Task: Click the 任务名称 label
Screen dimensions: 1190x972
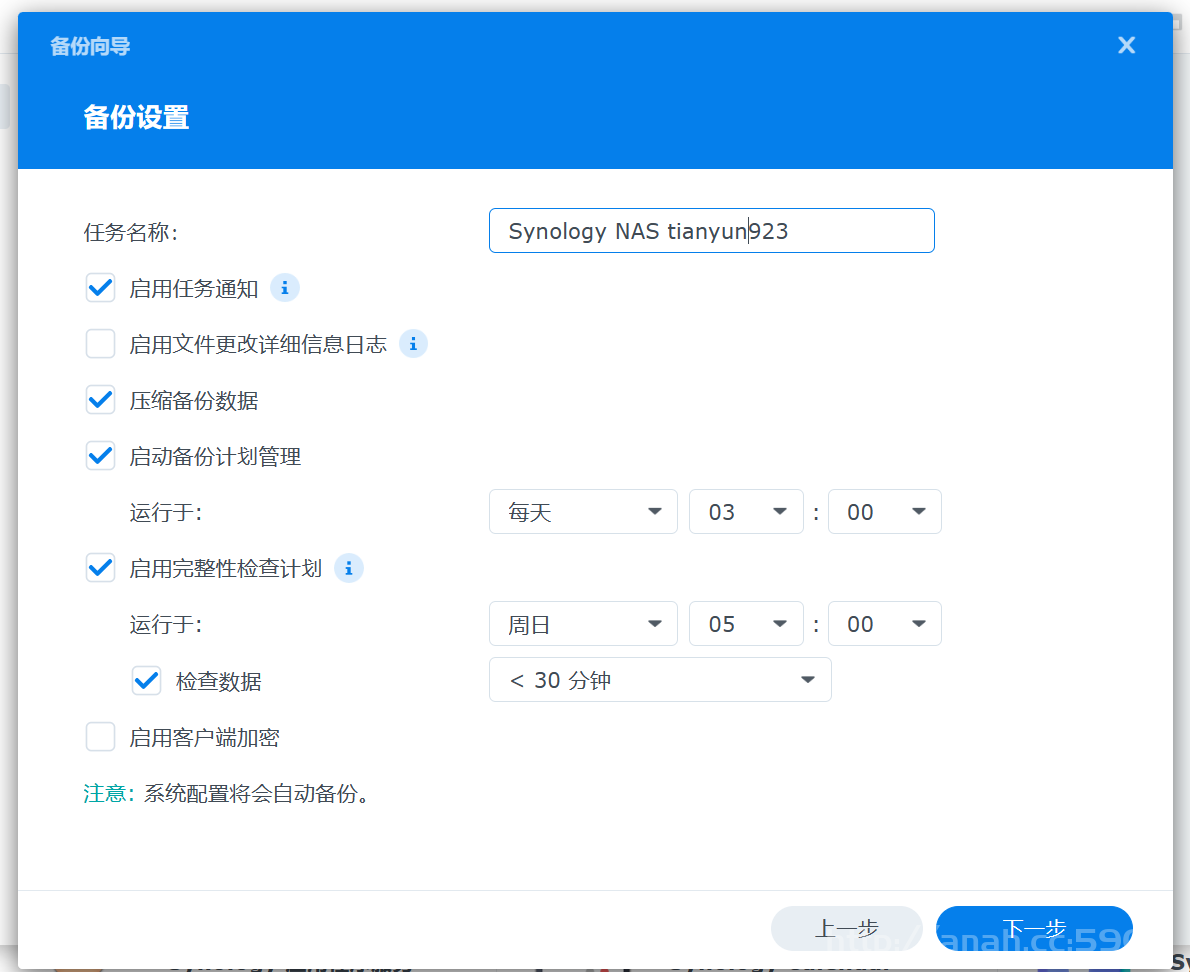Action: [131, 232]
